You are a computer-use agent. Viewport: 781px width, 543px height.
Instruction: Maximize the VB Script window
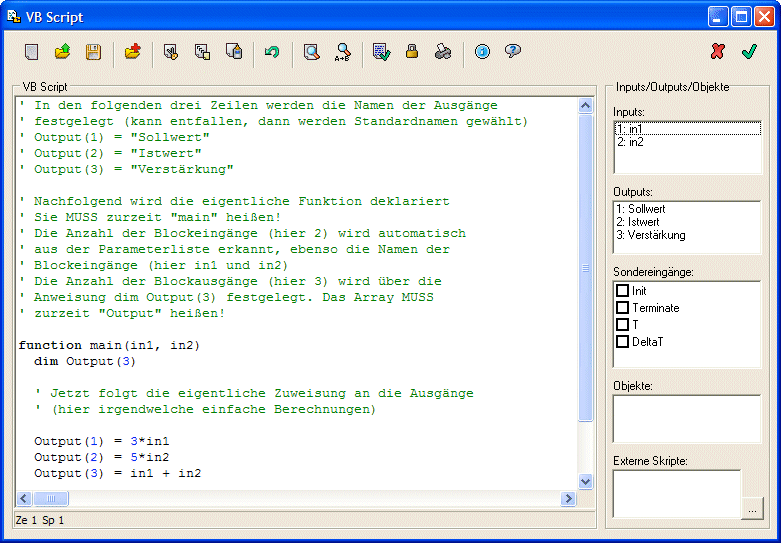741,16
